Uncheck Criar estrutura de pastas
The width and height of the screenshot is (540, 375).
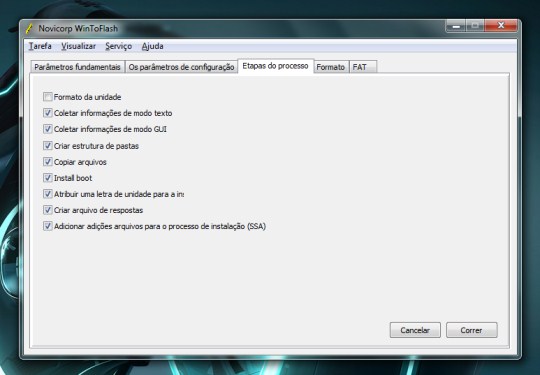tap(48, 146)
